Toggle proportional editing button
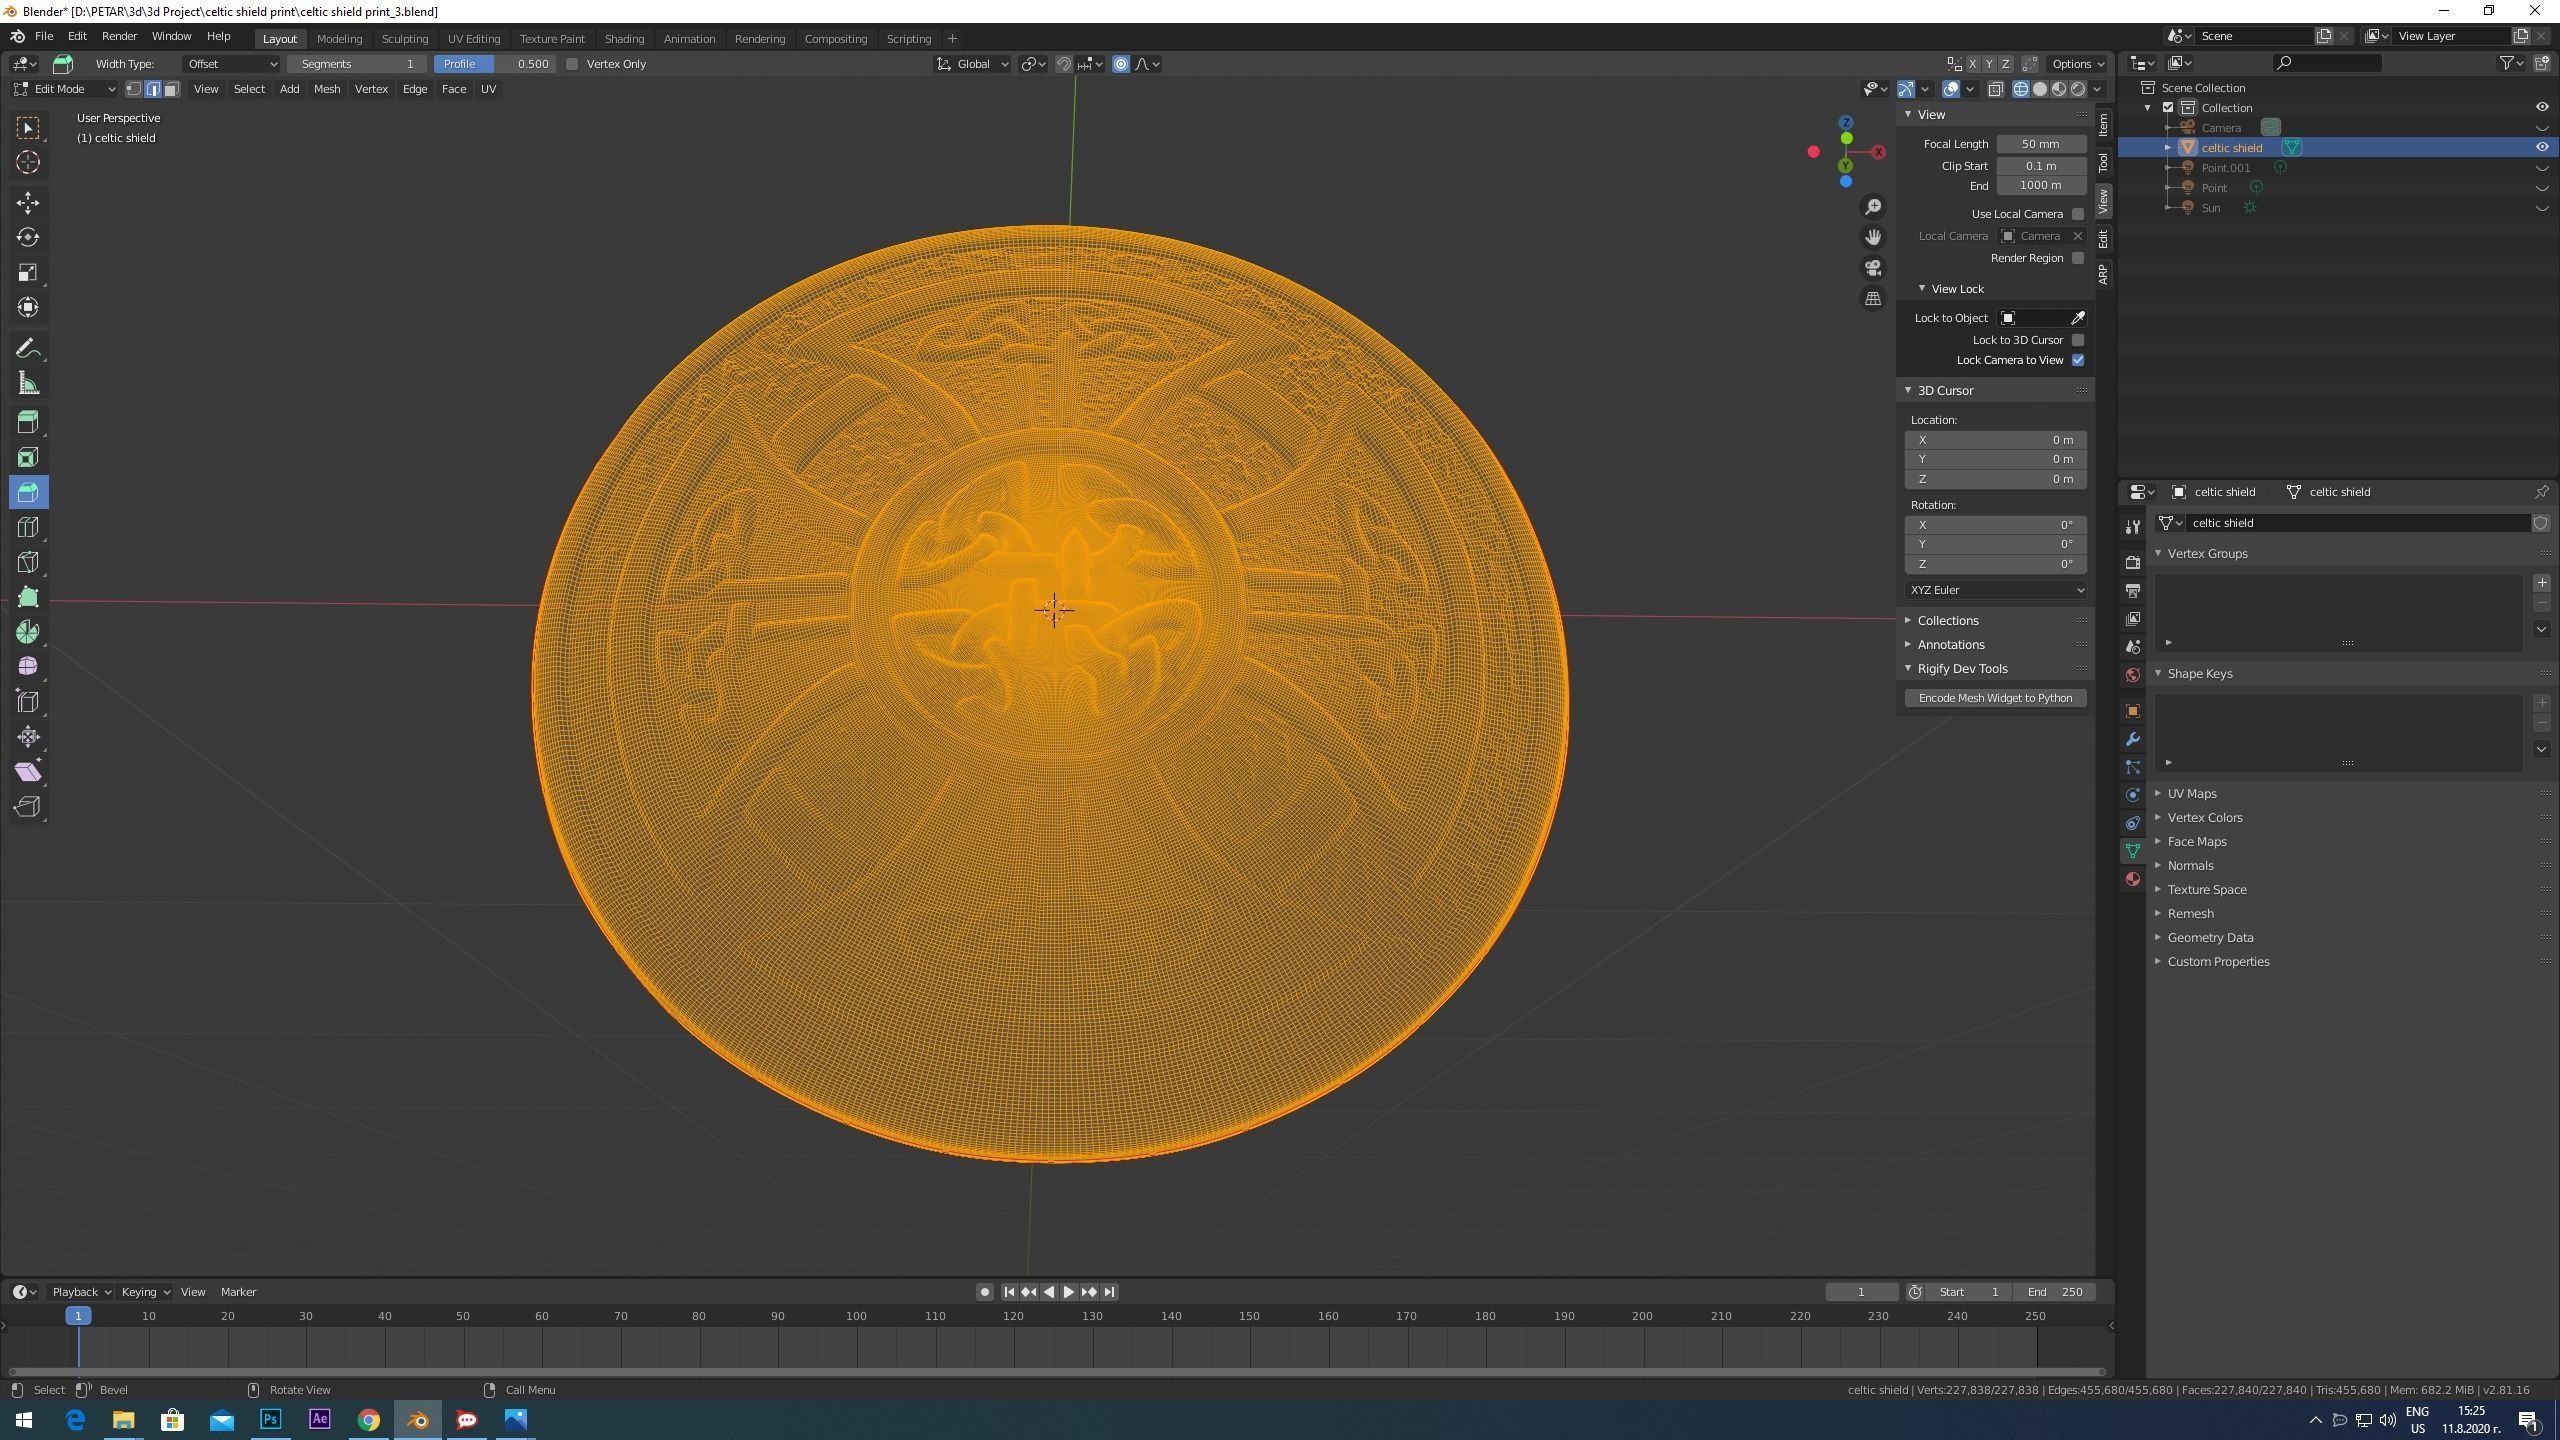The image size is (2560, 1440). point(1121,64)
